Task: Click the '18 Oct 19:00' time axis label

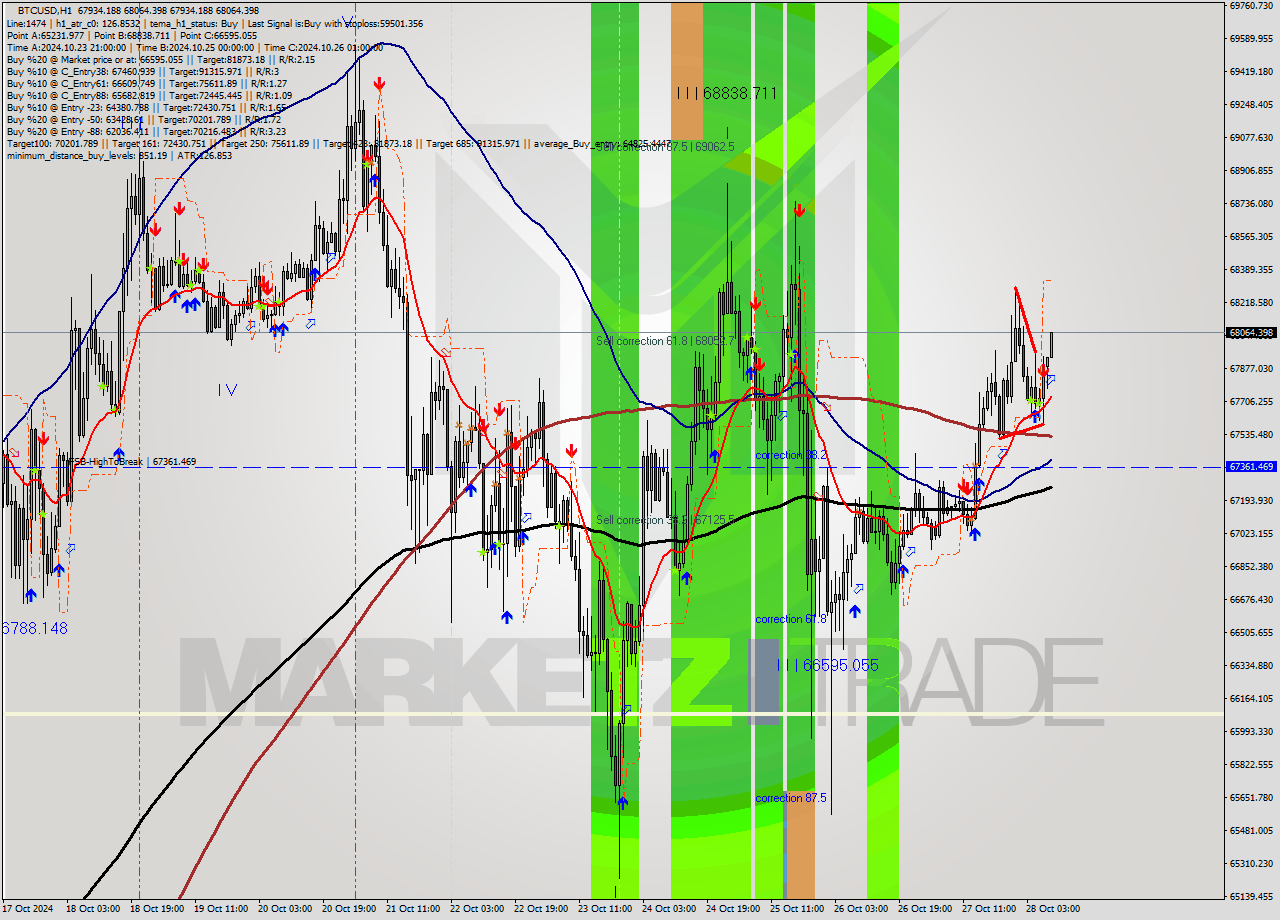Action: tap(155, 909)
